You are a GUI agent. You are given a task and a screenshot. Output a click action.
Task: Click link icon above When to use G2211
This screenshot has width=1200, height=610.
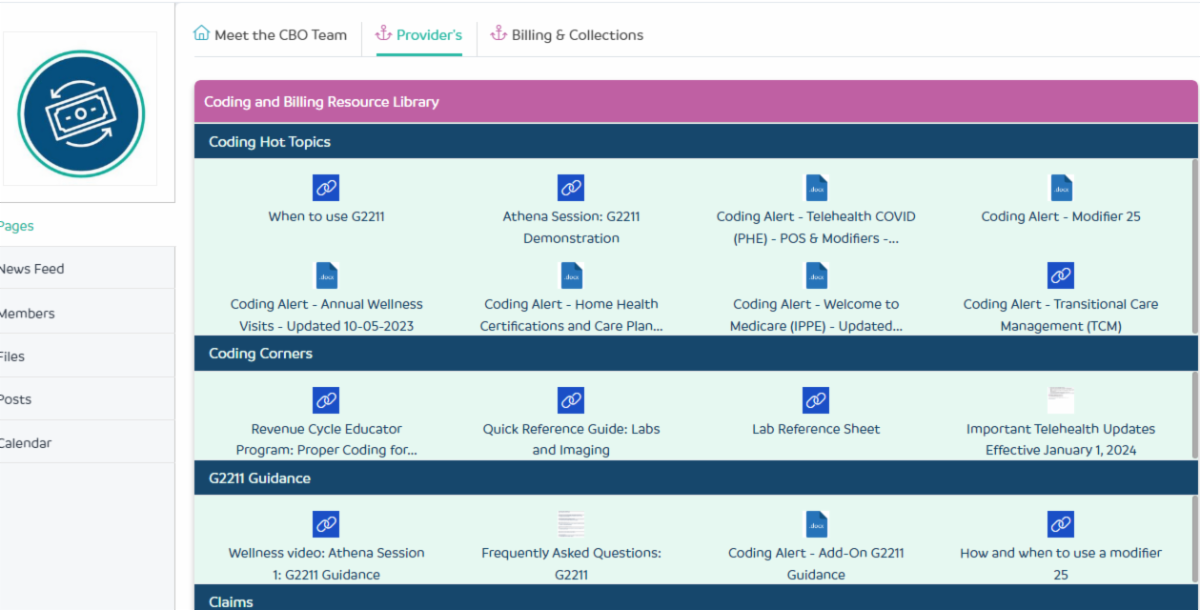tap(326, 188)
